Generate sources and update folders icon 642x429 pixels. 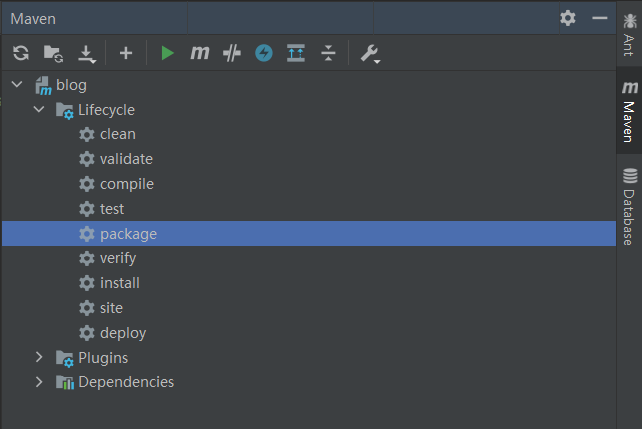point(53,53)
